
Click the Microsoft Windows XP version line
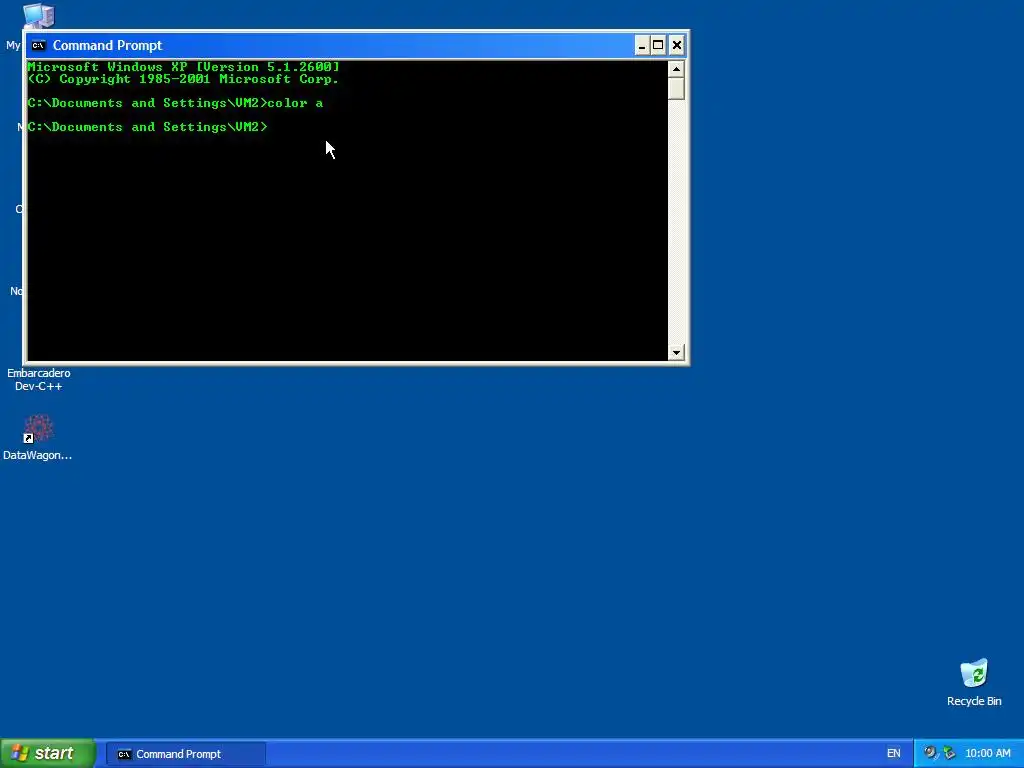pyautogui.click(x=184, y=67)
